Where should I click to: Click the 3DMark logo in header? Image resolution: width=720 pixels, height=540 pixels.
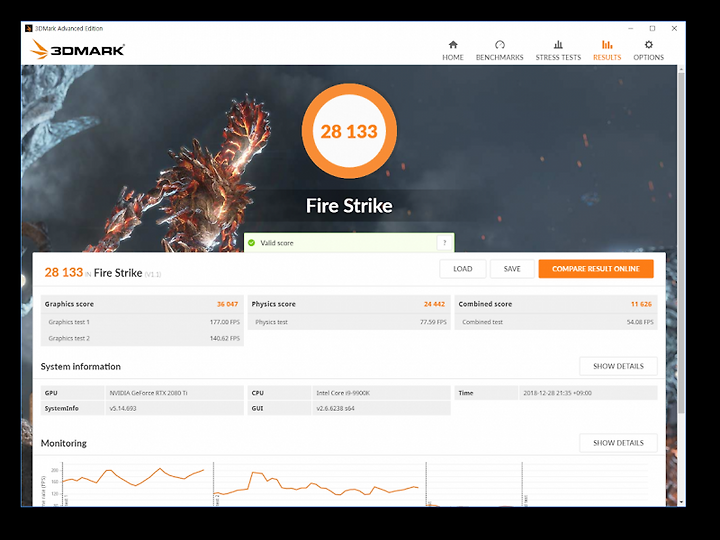click(77, 50)
